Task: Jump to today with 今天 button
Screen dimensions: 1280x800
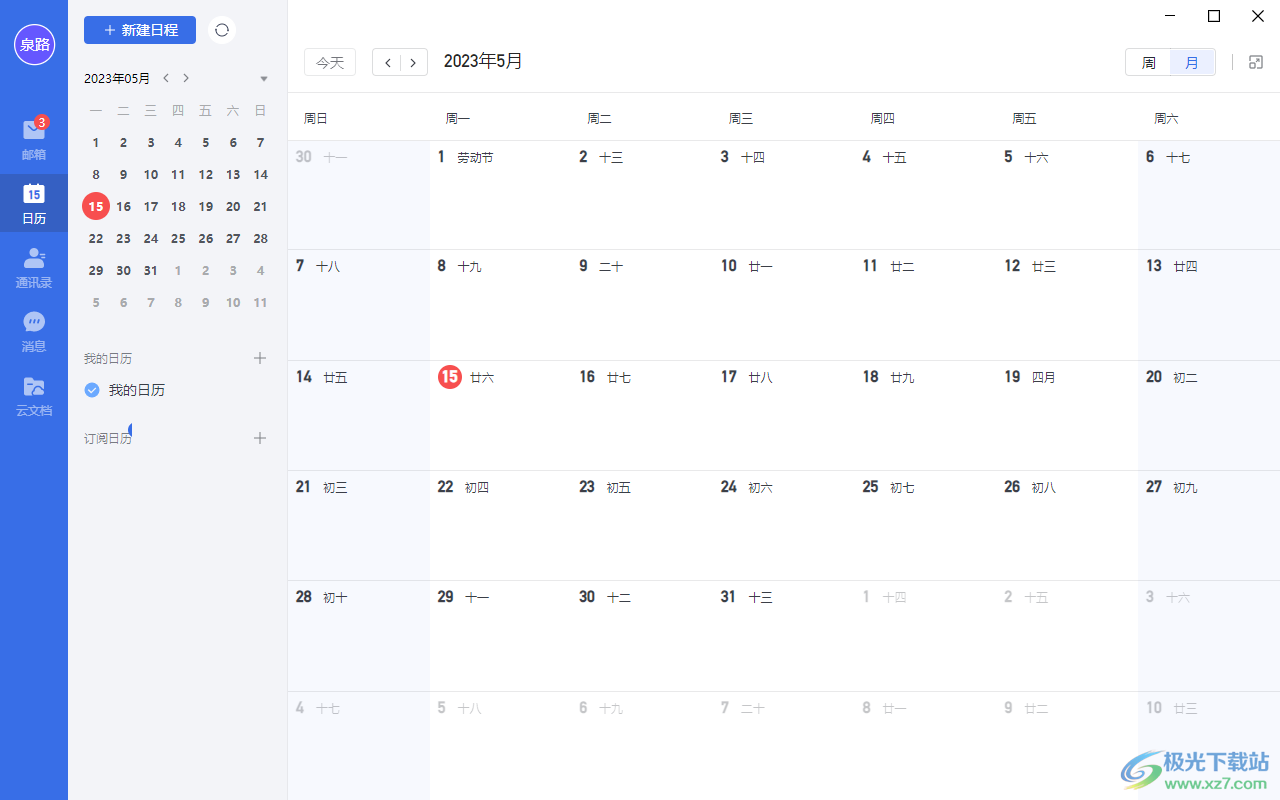Action: pyautogui.click(x=330, y=62)
